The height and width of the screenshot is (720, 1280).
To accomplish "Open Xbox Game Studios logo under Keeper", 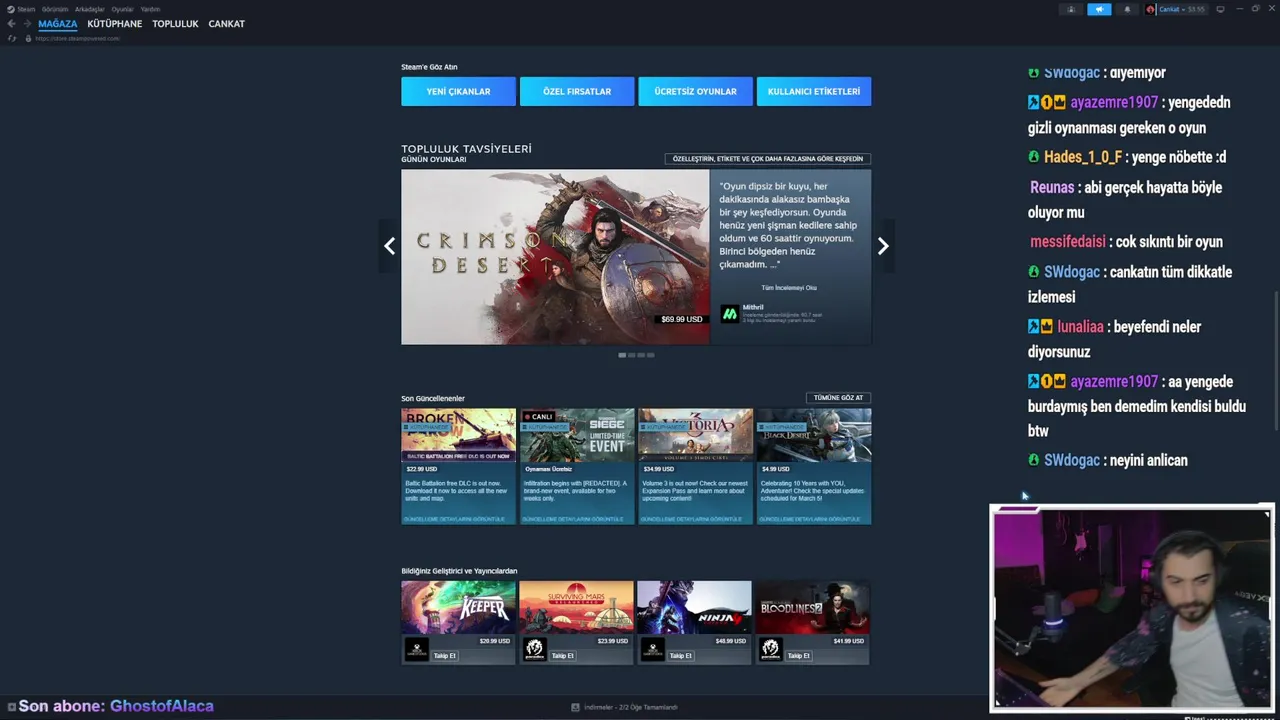I will pos(417,649).
